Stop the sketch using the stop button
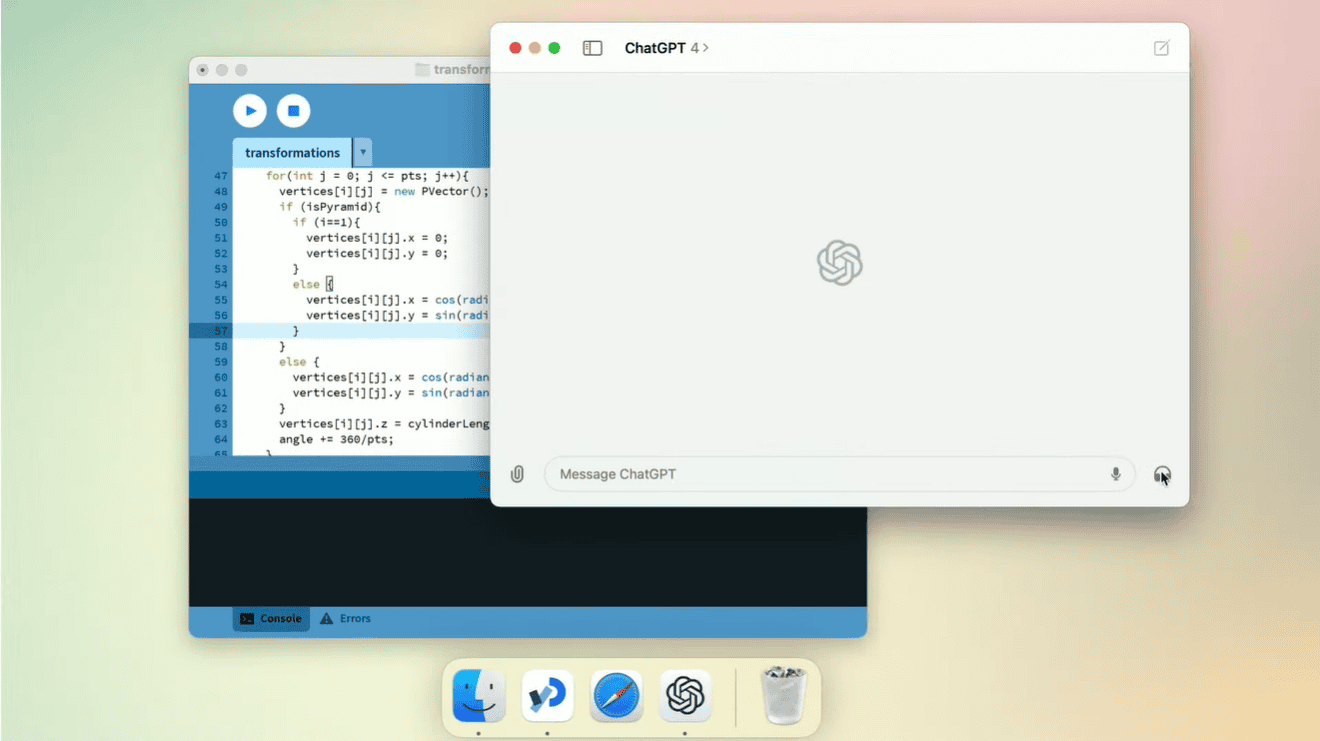Image resolution: width=1320 pixels, height=741 pixels. click(x=293, y=110)
